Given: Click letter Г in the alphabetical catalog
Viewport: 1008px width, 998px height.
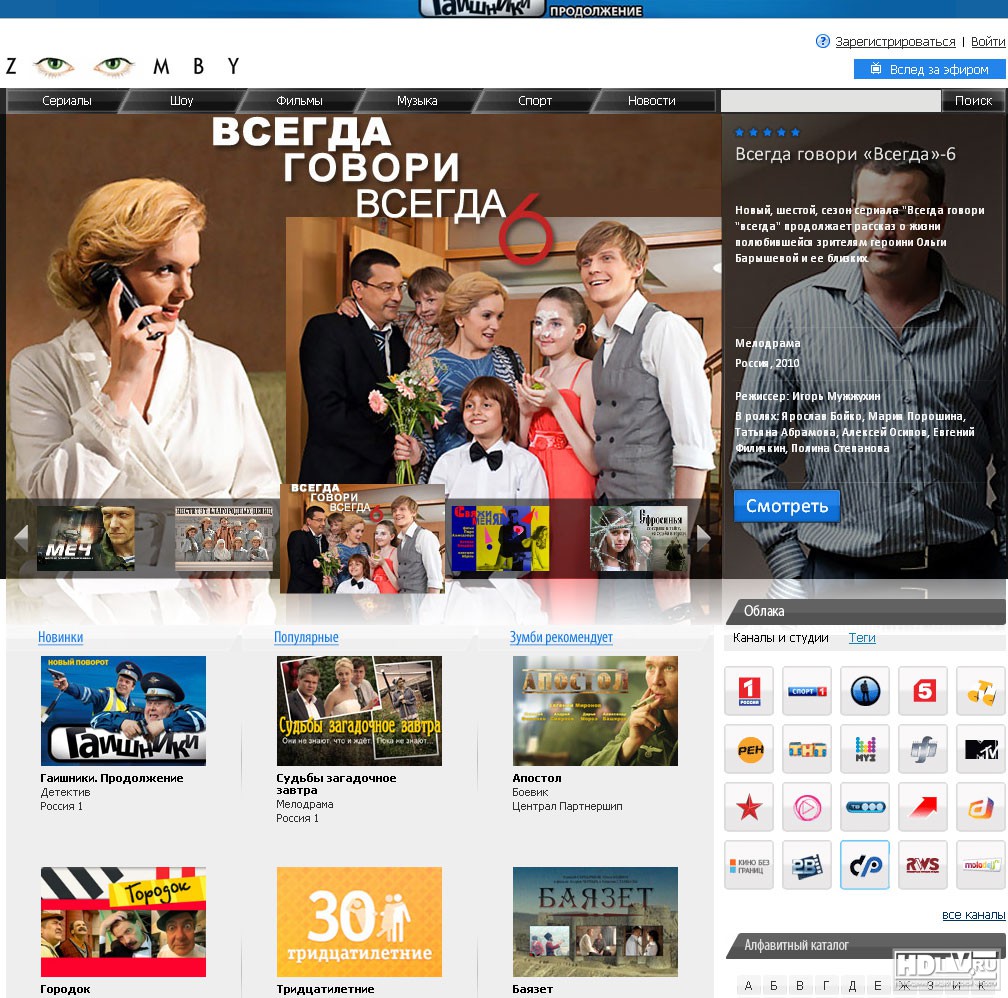Looking at the screenshot, I should pyautogui.click(x=825, y=985).
